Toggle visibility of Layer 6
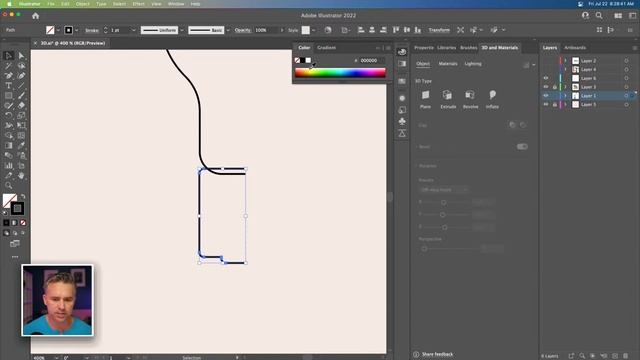This screenshot has height=360, width=640. pyautogui.click(x=546, y=78)
